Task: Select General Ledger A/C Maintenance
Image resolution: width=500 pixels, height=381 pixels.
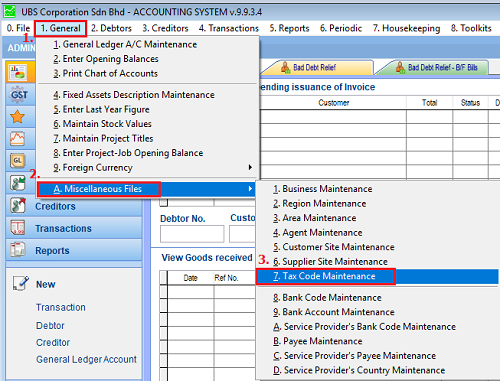Action: [148, 44]
